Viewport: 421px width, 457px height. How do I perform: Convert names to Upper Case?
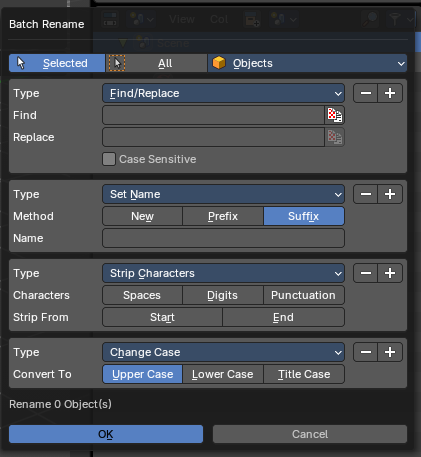click(142, 374)
